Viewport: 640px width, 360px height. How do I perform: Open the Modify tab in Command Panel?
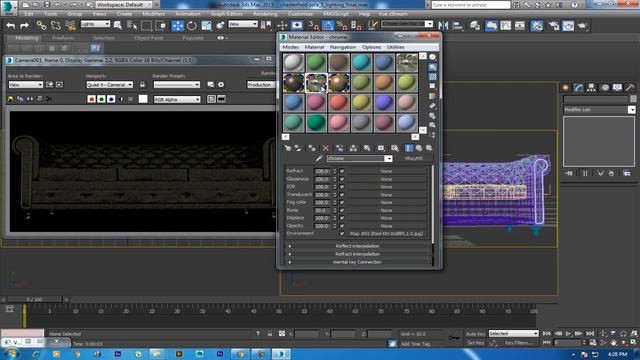tap(578, 87)
